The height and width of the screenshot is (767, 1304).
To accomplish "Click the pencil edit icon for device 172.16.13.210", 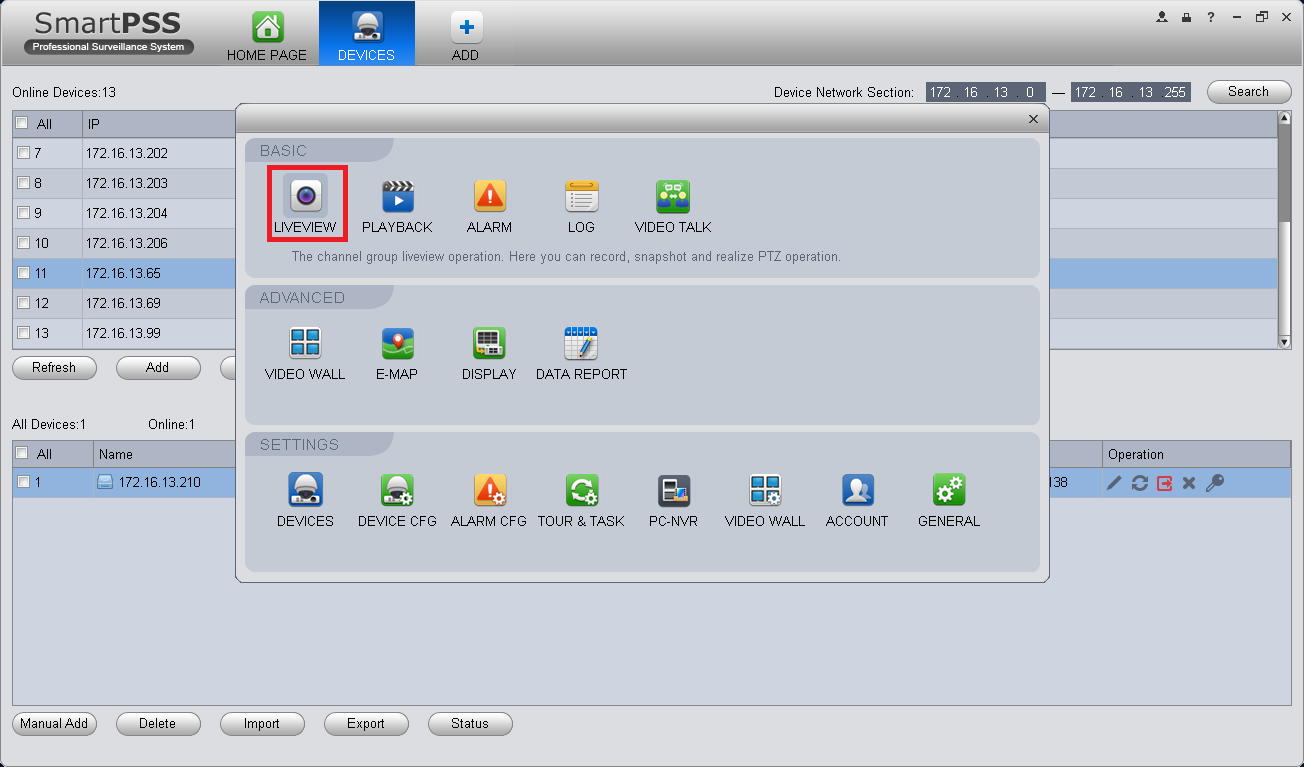I will click(1114, 483).
